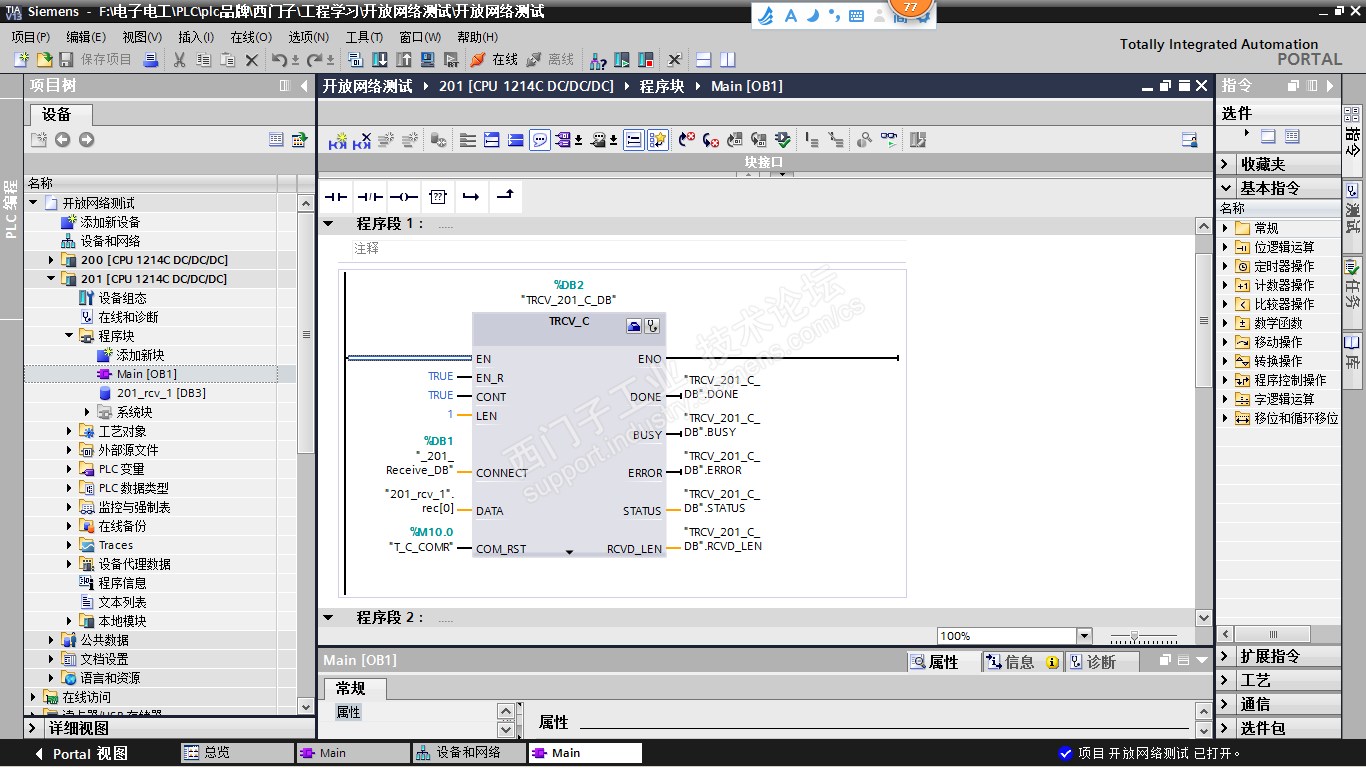Image resolution: width=1366 pixels, height=768 pixels.
Task: Collapse the 开放网络测试 project node
Action: 33,203
